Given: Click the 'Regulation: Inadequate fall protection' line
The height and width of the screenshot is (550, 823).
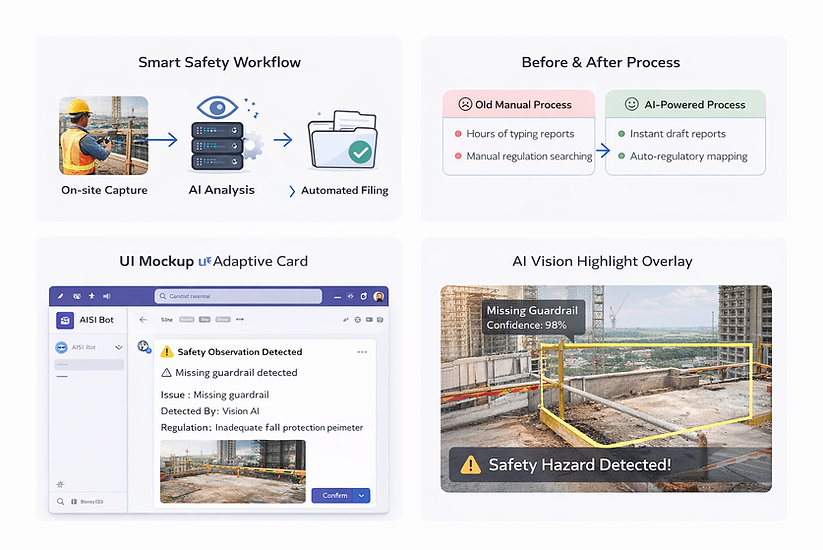Looking at the screenshot, I should coord(262,427).
